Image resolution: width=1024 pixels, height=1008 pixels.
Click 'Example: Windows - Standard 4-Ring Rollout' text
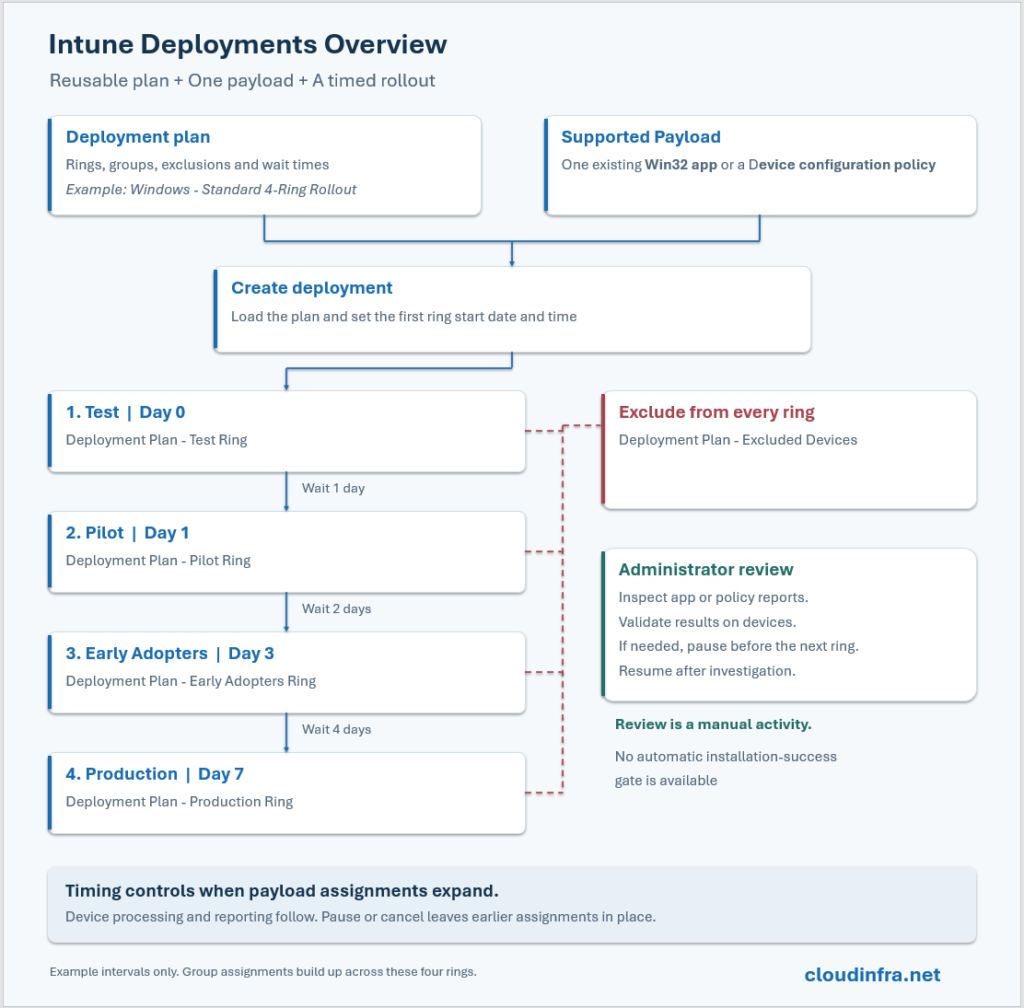click(211, 189)
